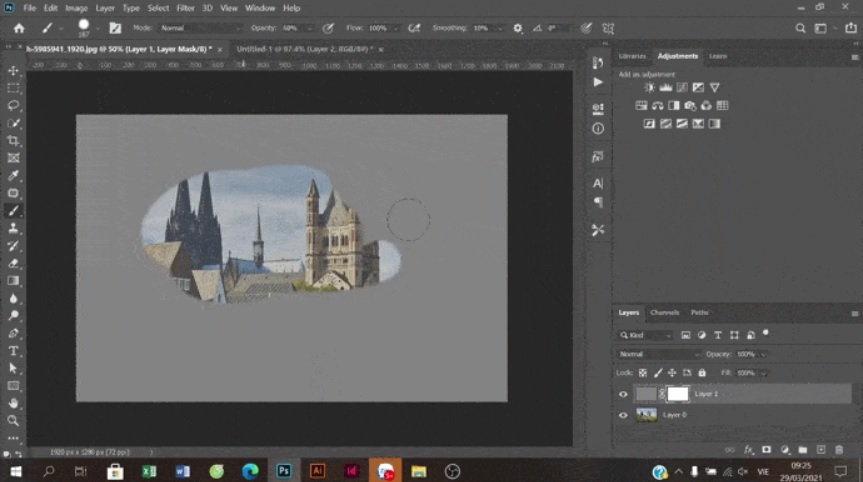The width and height of the screenshot is (863, 482).
Task: Open Excel from the Windows taskbar
Action: click(149, 471)
